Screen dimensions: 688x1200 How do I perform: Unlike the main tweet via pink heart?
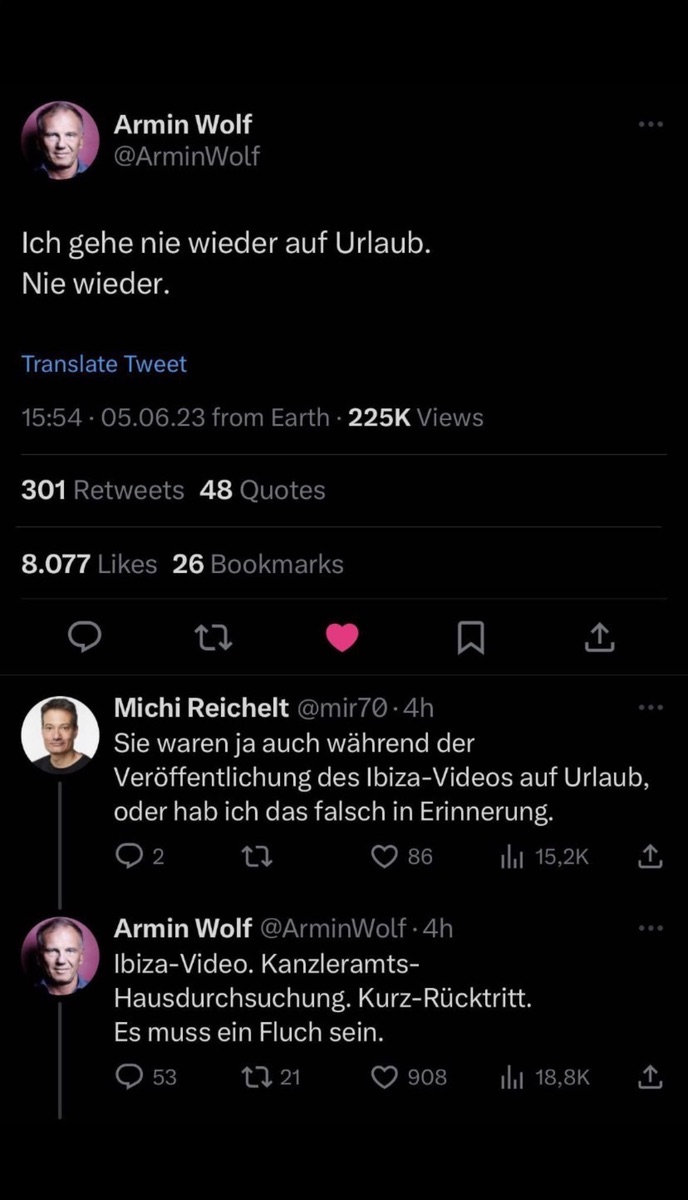[342, 637]
